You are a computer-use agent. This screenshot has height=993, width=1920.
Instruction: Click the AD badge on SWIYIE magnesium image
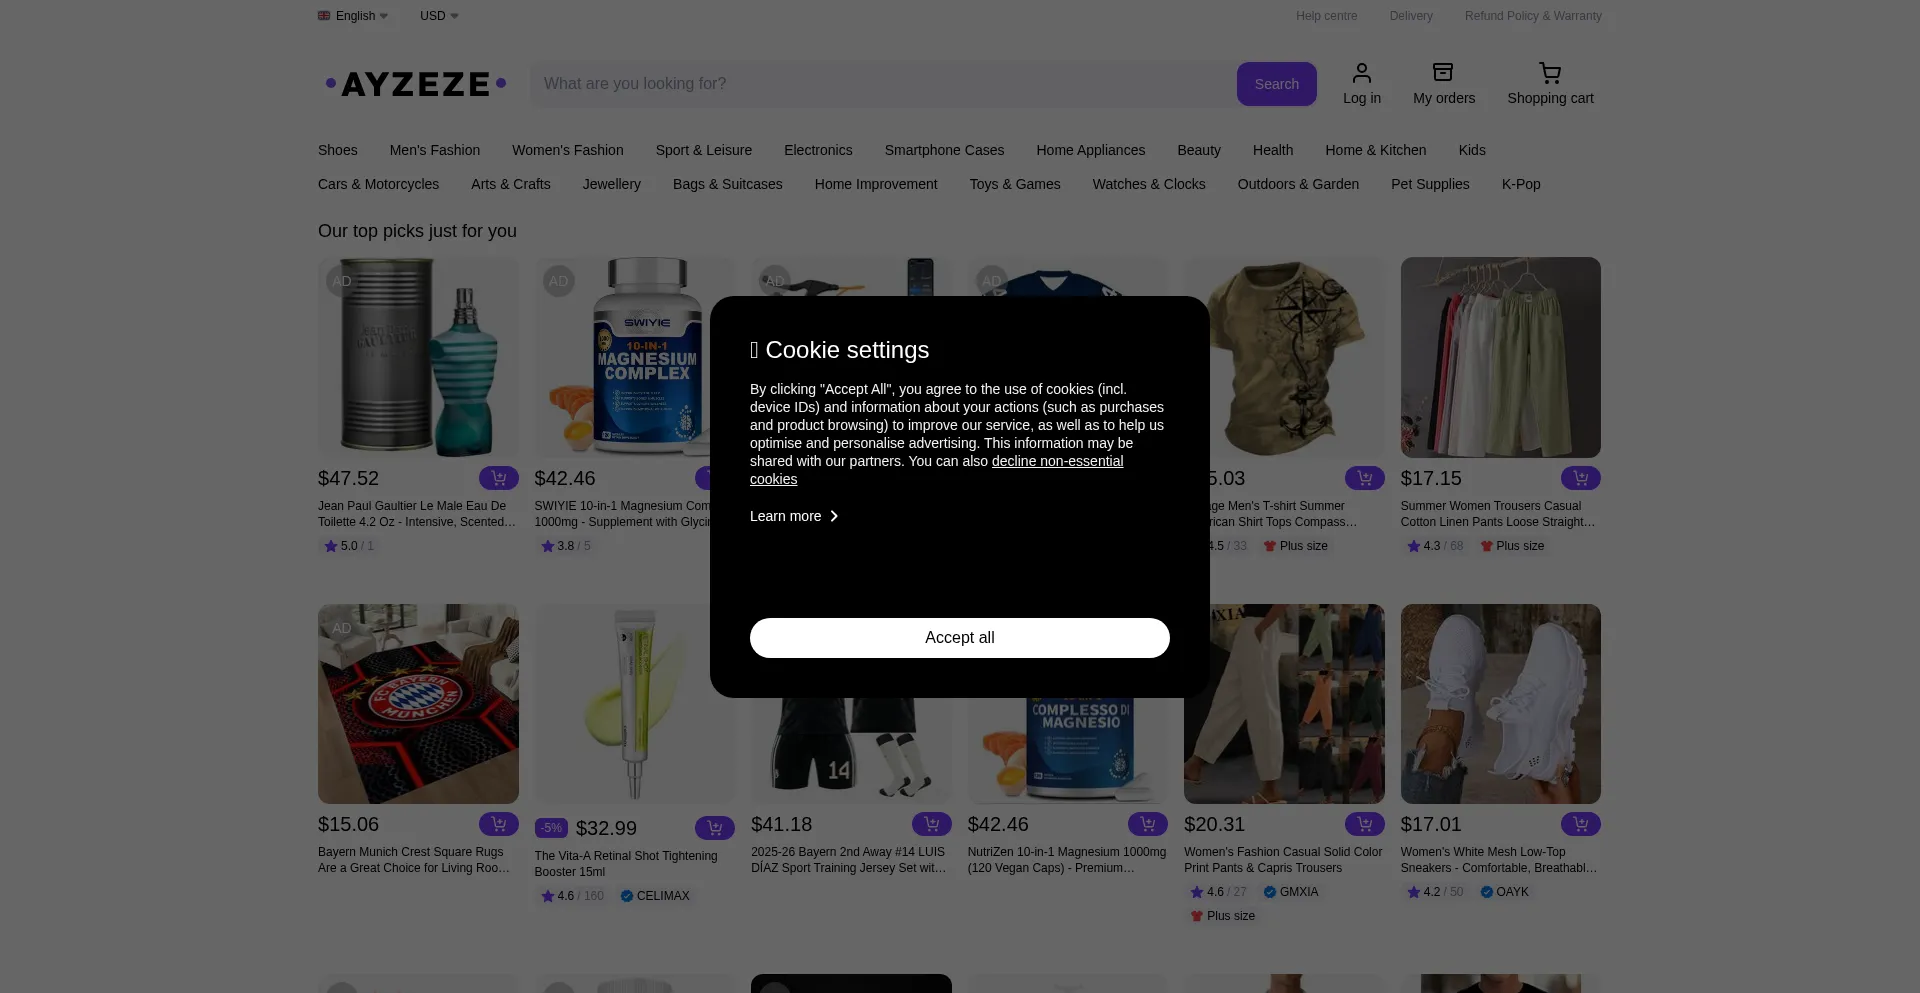[558, 281]
